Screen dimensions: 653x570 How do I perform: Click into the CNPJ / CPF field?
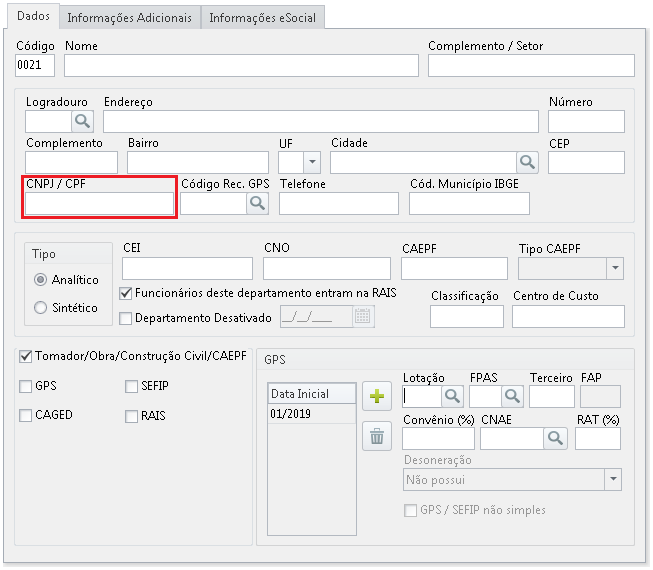coord(100,203)
